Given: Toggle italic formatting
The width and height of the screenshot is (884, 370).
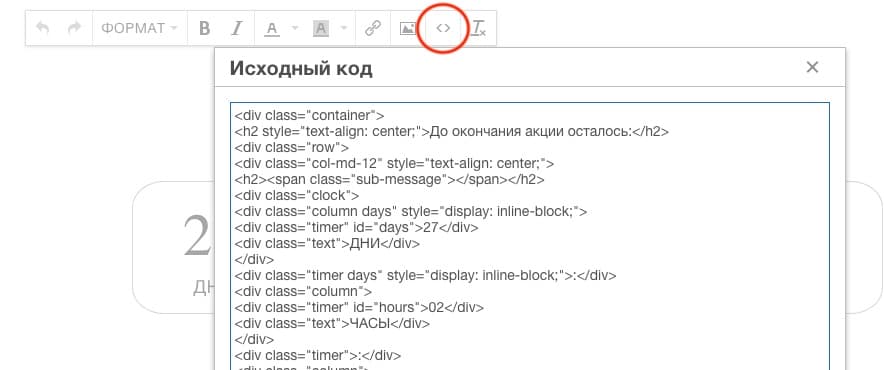Looking at the screenshot, I should pos(237,28).
